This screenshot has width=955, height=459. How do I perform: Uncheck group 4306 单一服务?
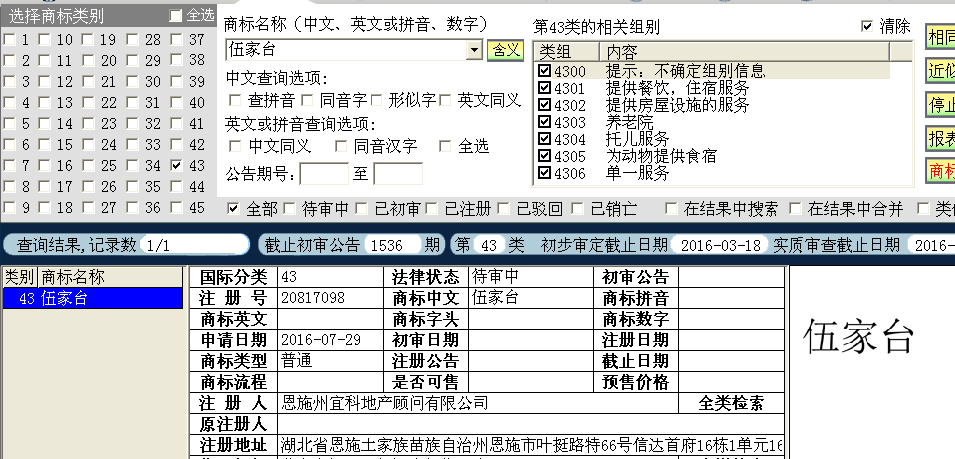[x=544, y=173]
